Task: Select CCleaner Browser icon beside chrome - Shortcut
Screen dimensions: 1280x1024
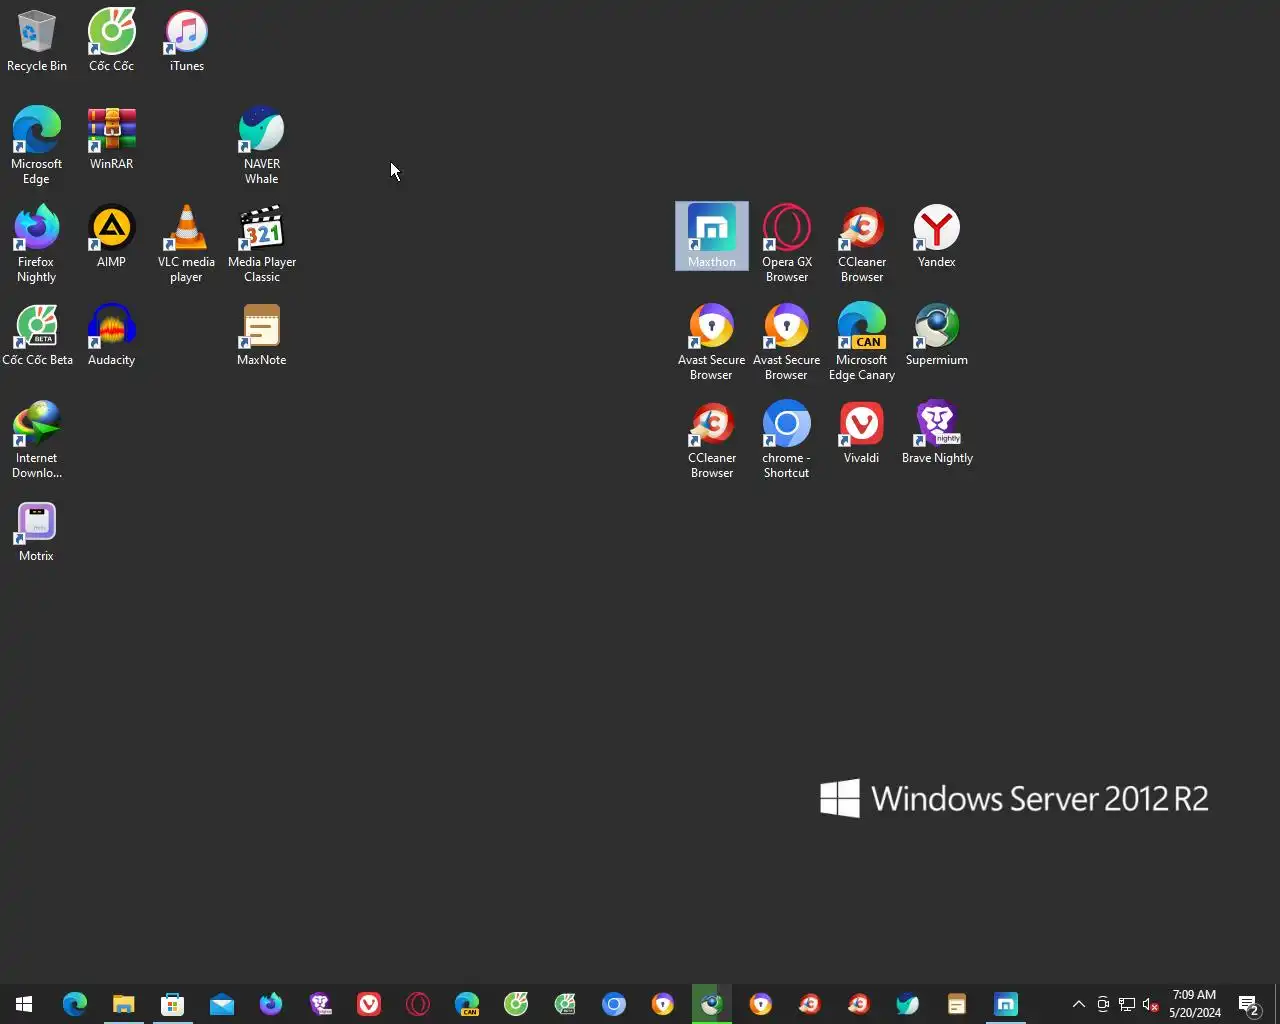Action: coord(712,440)
